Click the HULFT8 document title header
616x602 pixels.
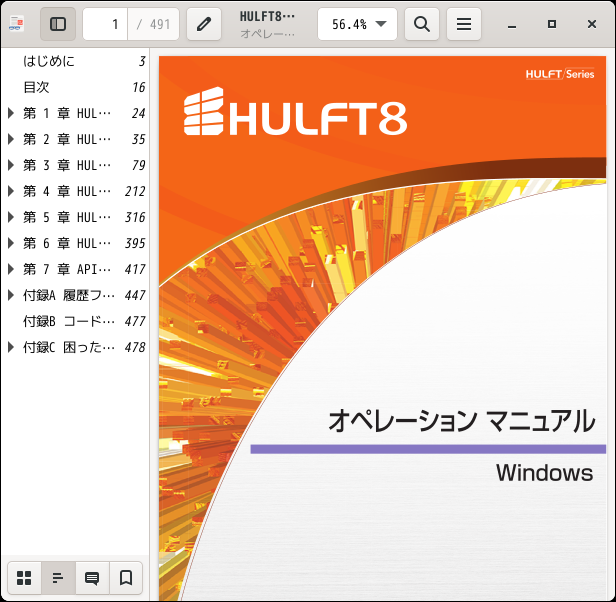click(x=268, y=17)
